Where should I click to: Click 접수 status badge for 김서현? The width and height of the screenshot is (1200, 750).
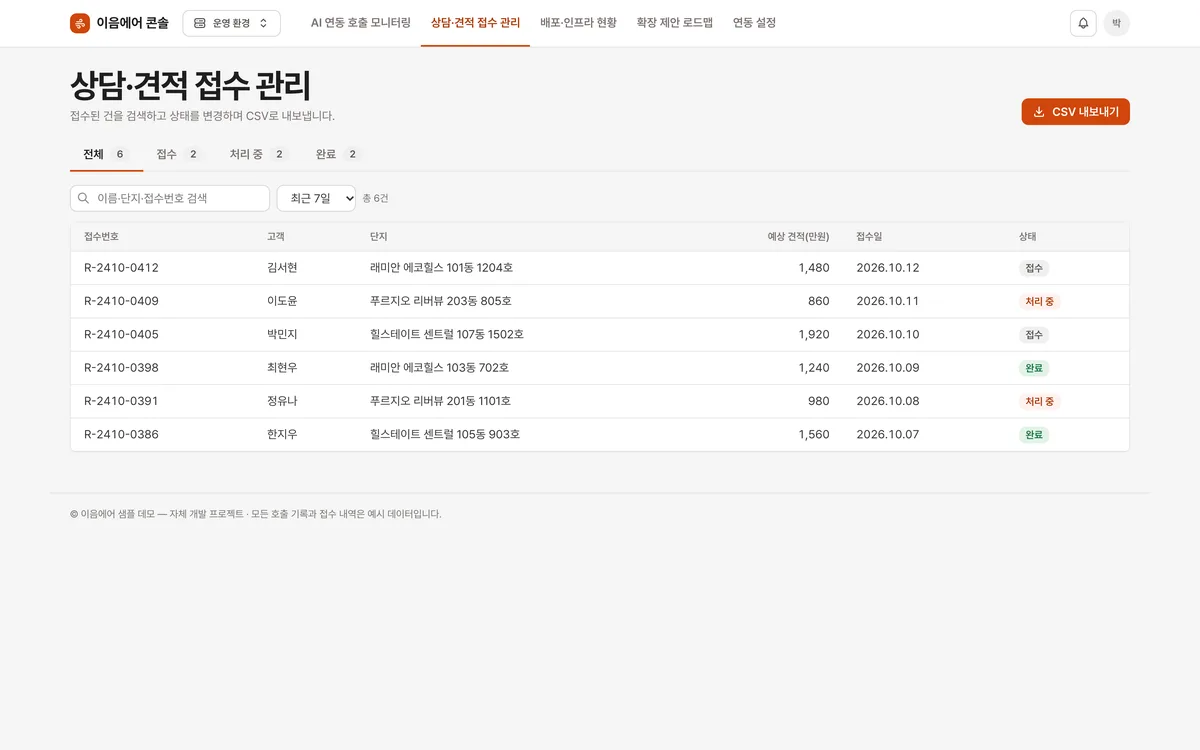click(x=1034, y=268)
